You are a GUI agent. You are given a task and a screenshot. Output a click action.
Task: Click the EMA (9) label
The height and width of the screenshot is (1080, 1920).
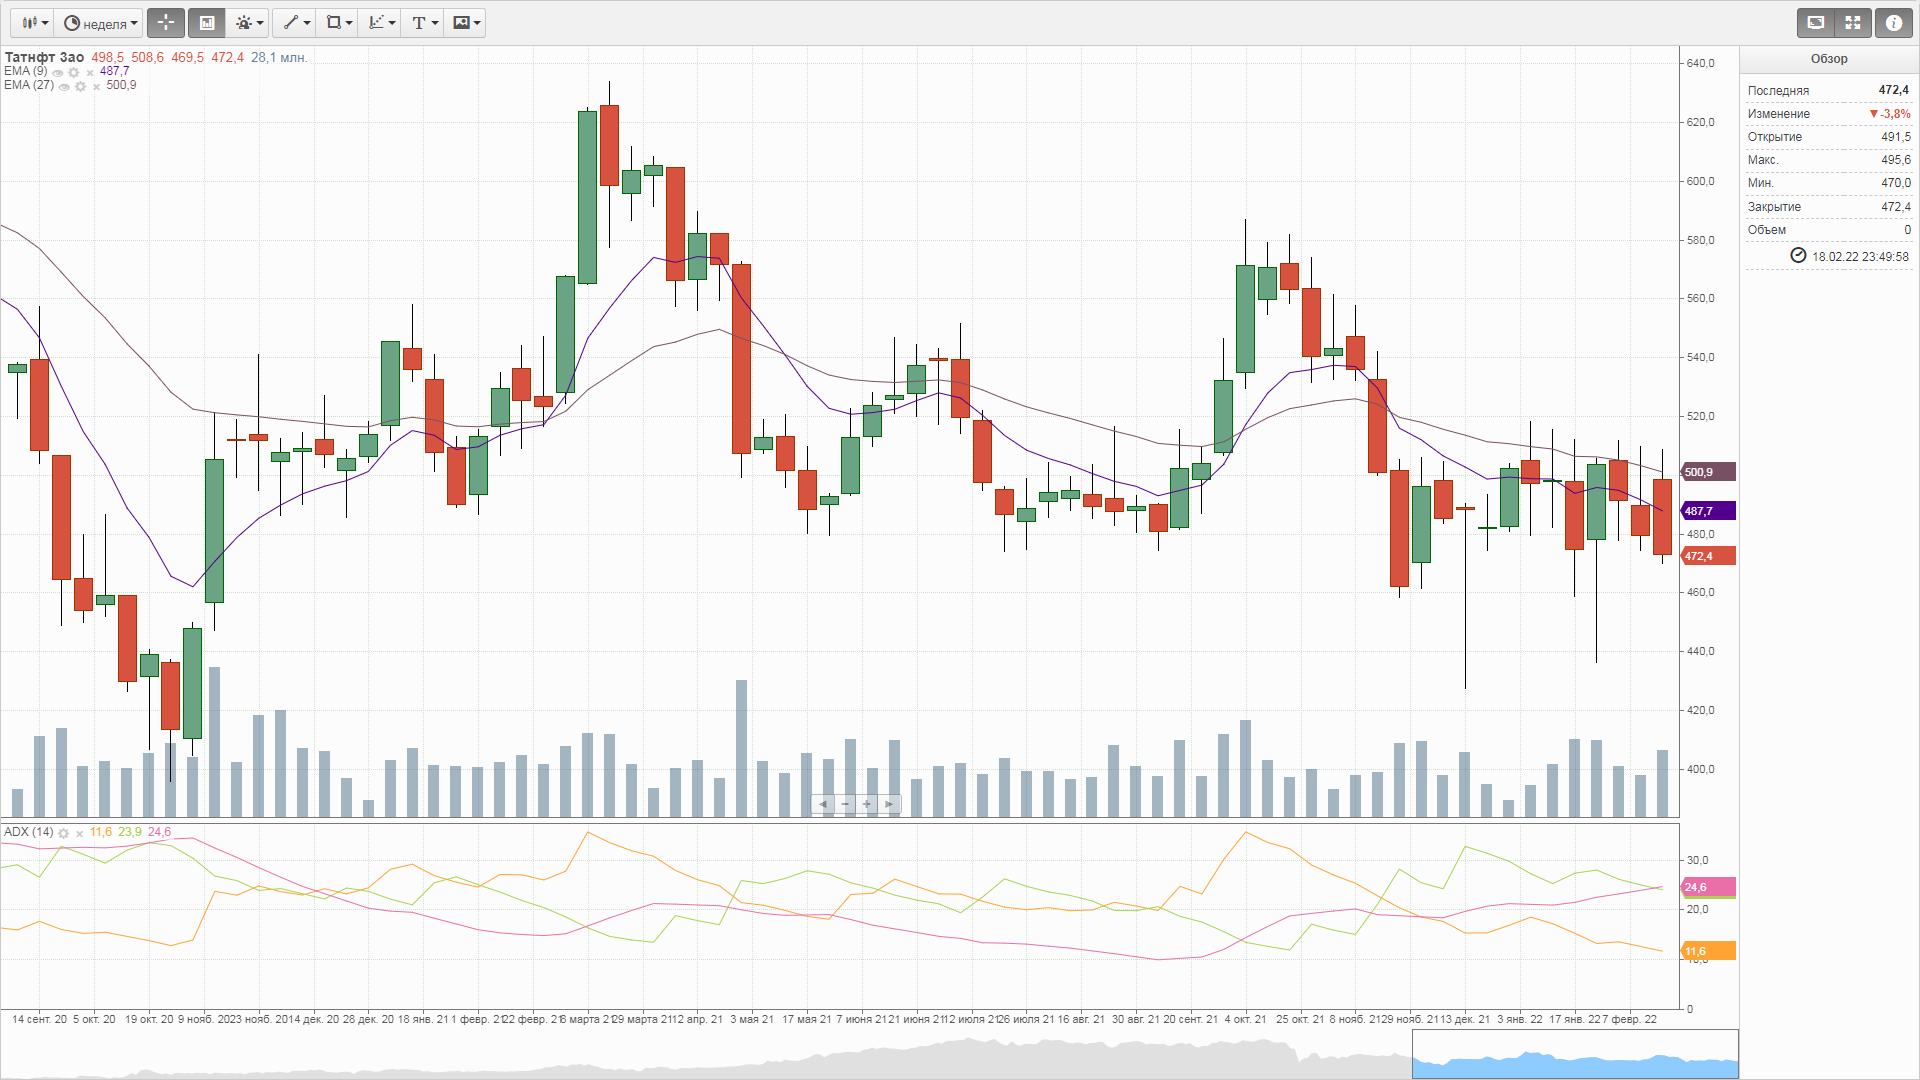[26, 71]
